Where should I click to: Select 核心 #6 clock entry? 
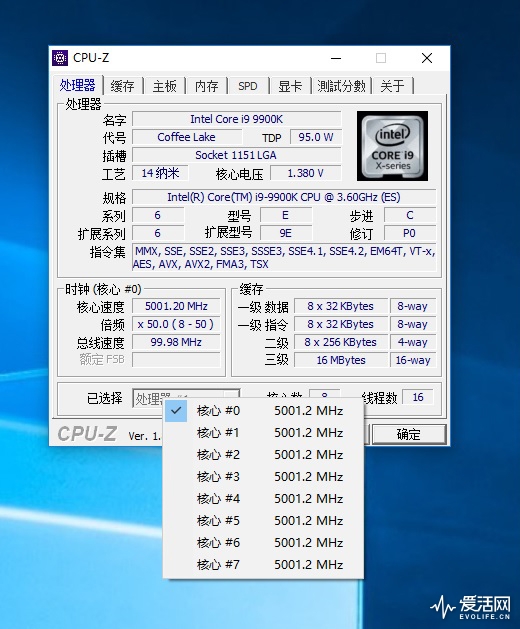click(263, 543)
